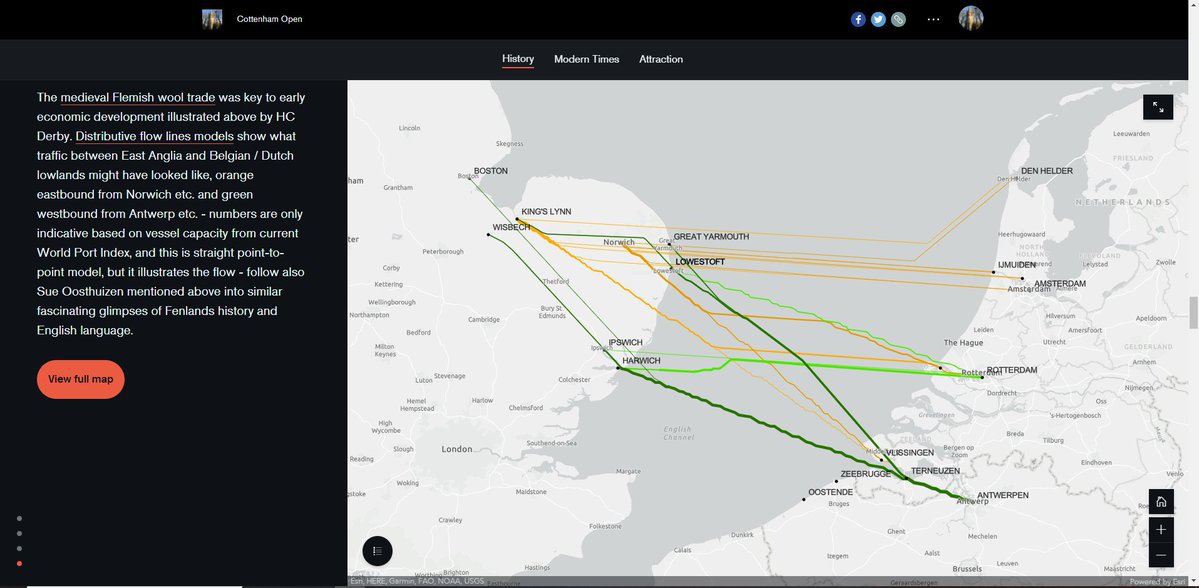Open the map legend button
This screenshot has height=588, width=1199.
tap(377, 551)
